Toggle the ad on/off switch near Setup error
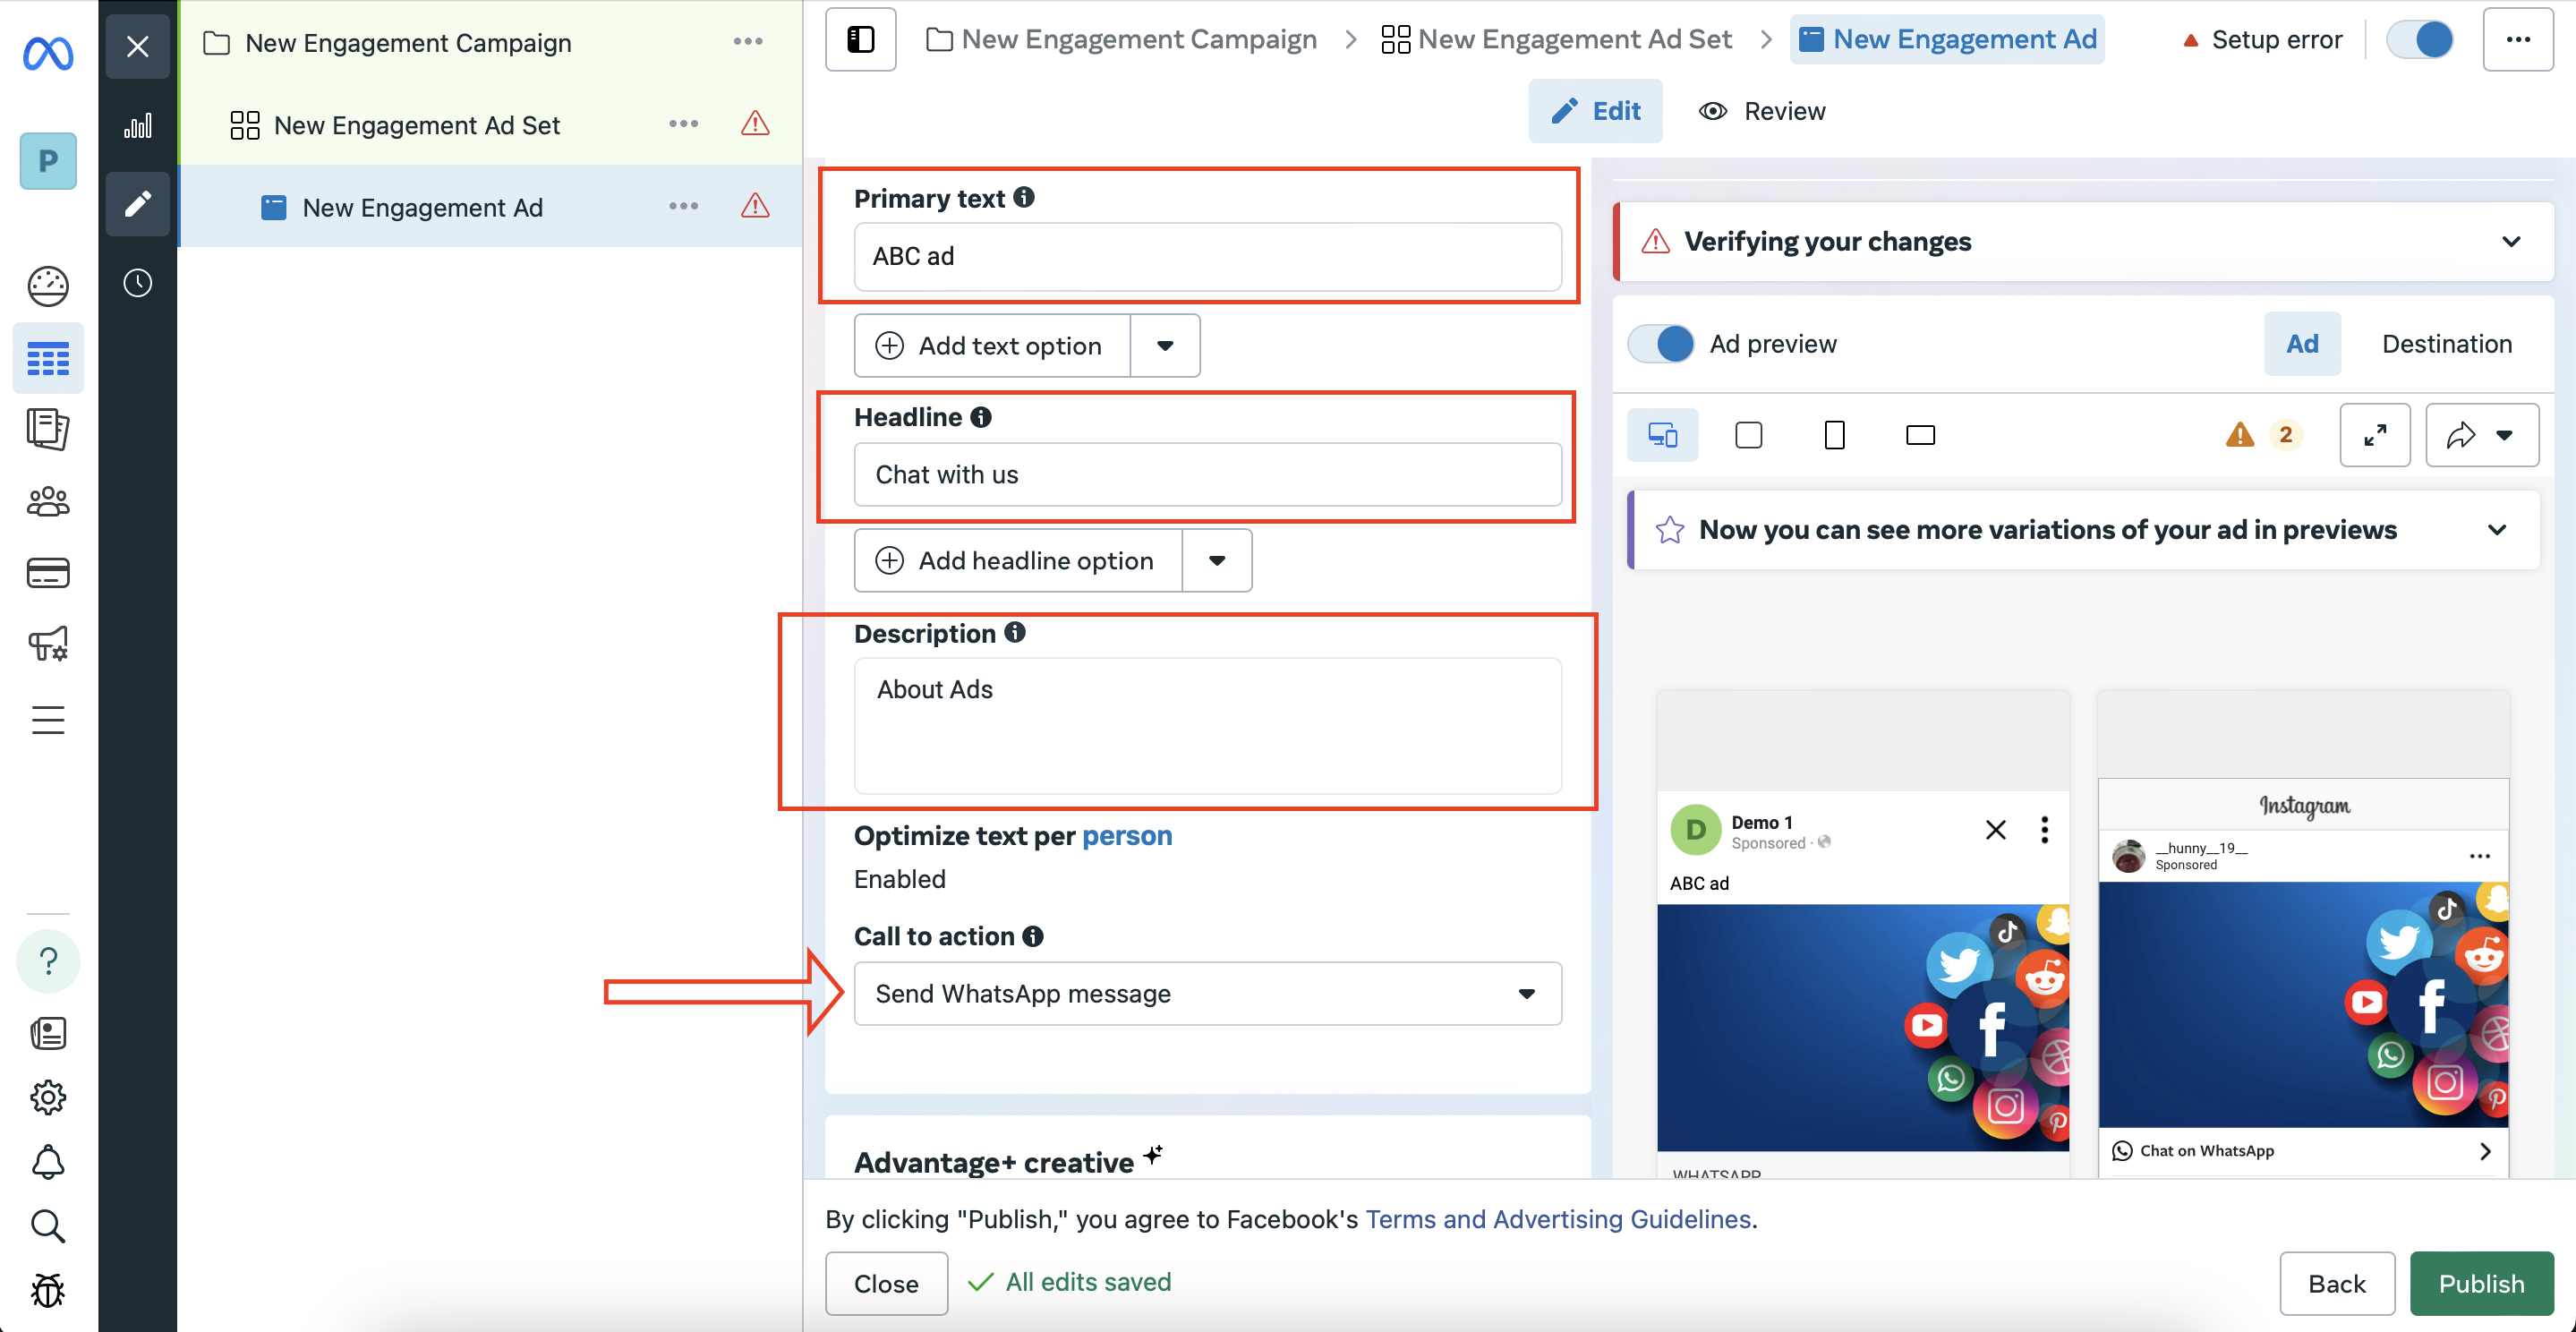The image size is (2576, 1332). (2420, 40)
